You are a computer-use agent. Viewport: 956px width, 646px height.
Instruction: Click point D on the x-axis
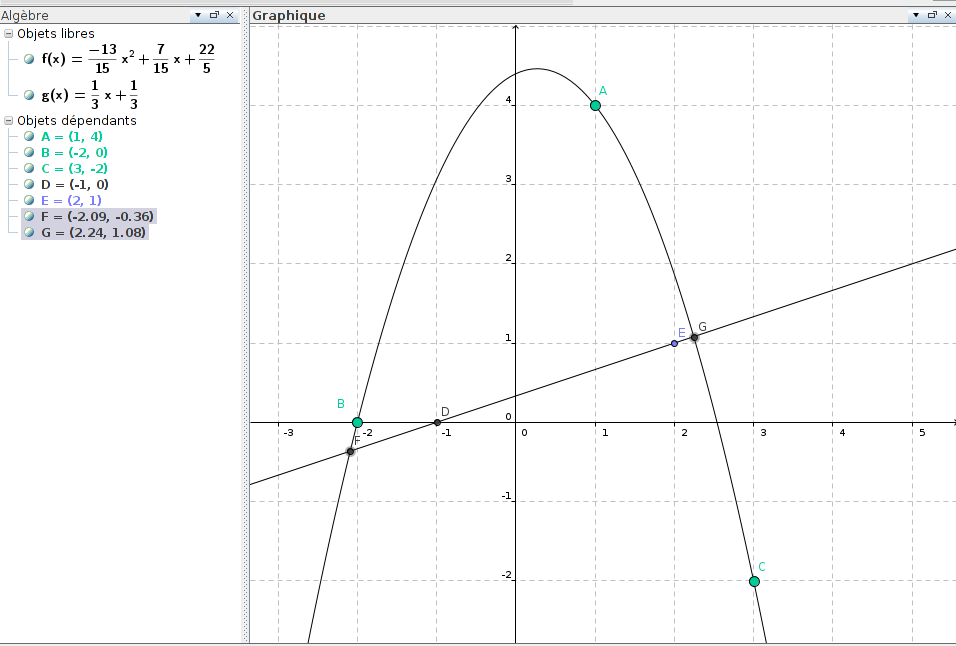pyautogui.click(x=437, y=422)
